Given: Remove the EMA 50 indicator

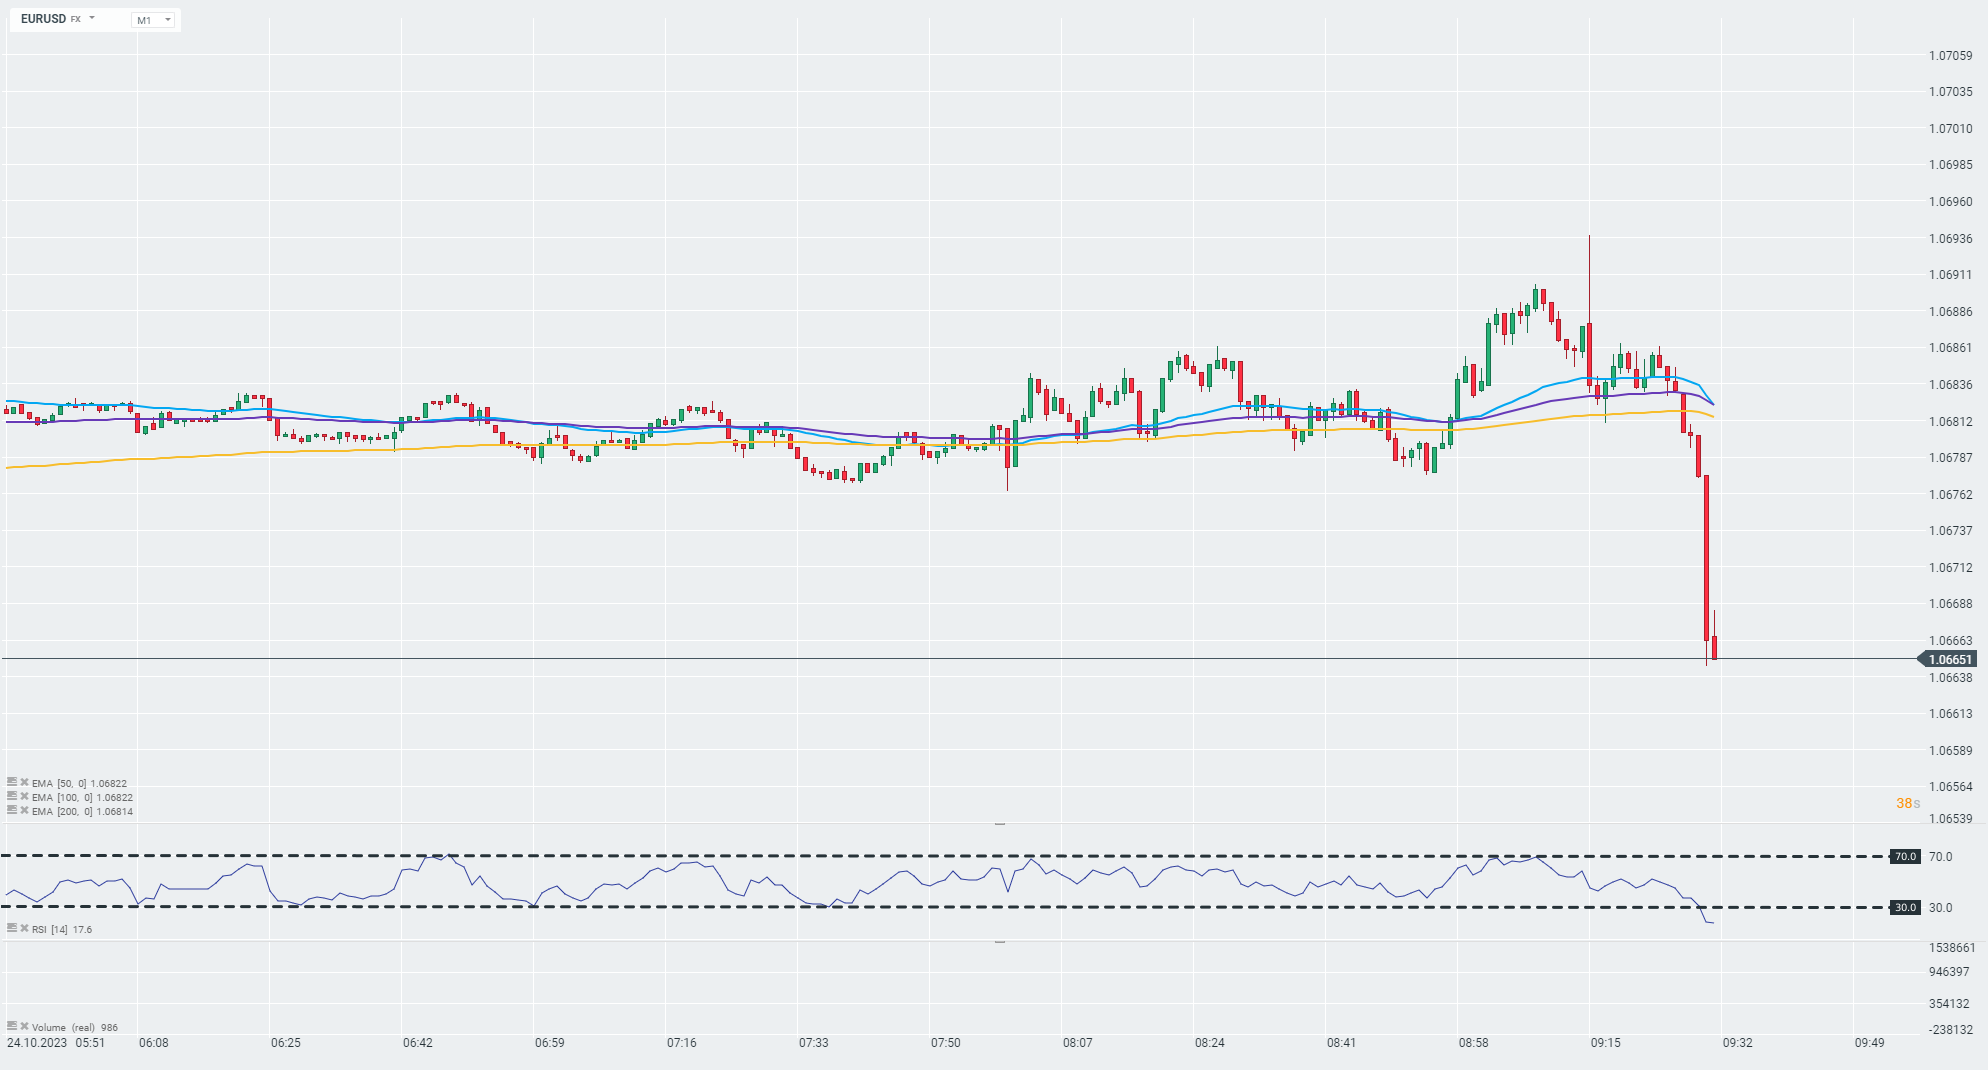Looking at the screenshot, I should 24,782.
